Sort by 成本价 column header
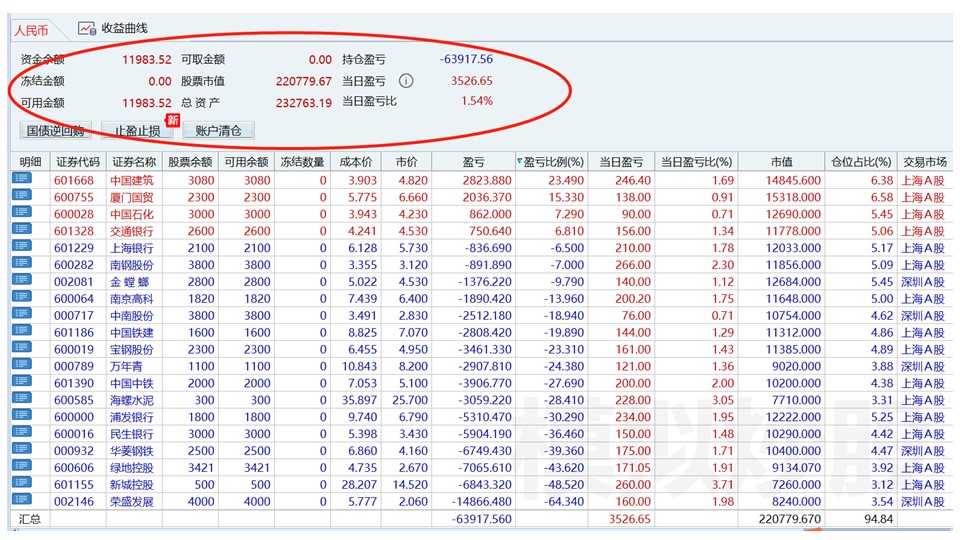Image resolution: width=960 pixels, height=540 pixels. tap(356, 162)
